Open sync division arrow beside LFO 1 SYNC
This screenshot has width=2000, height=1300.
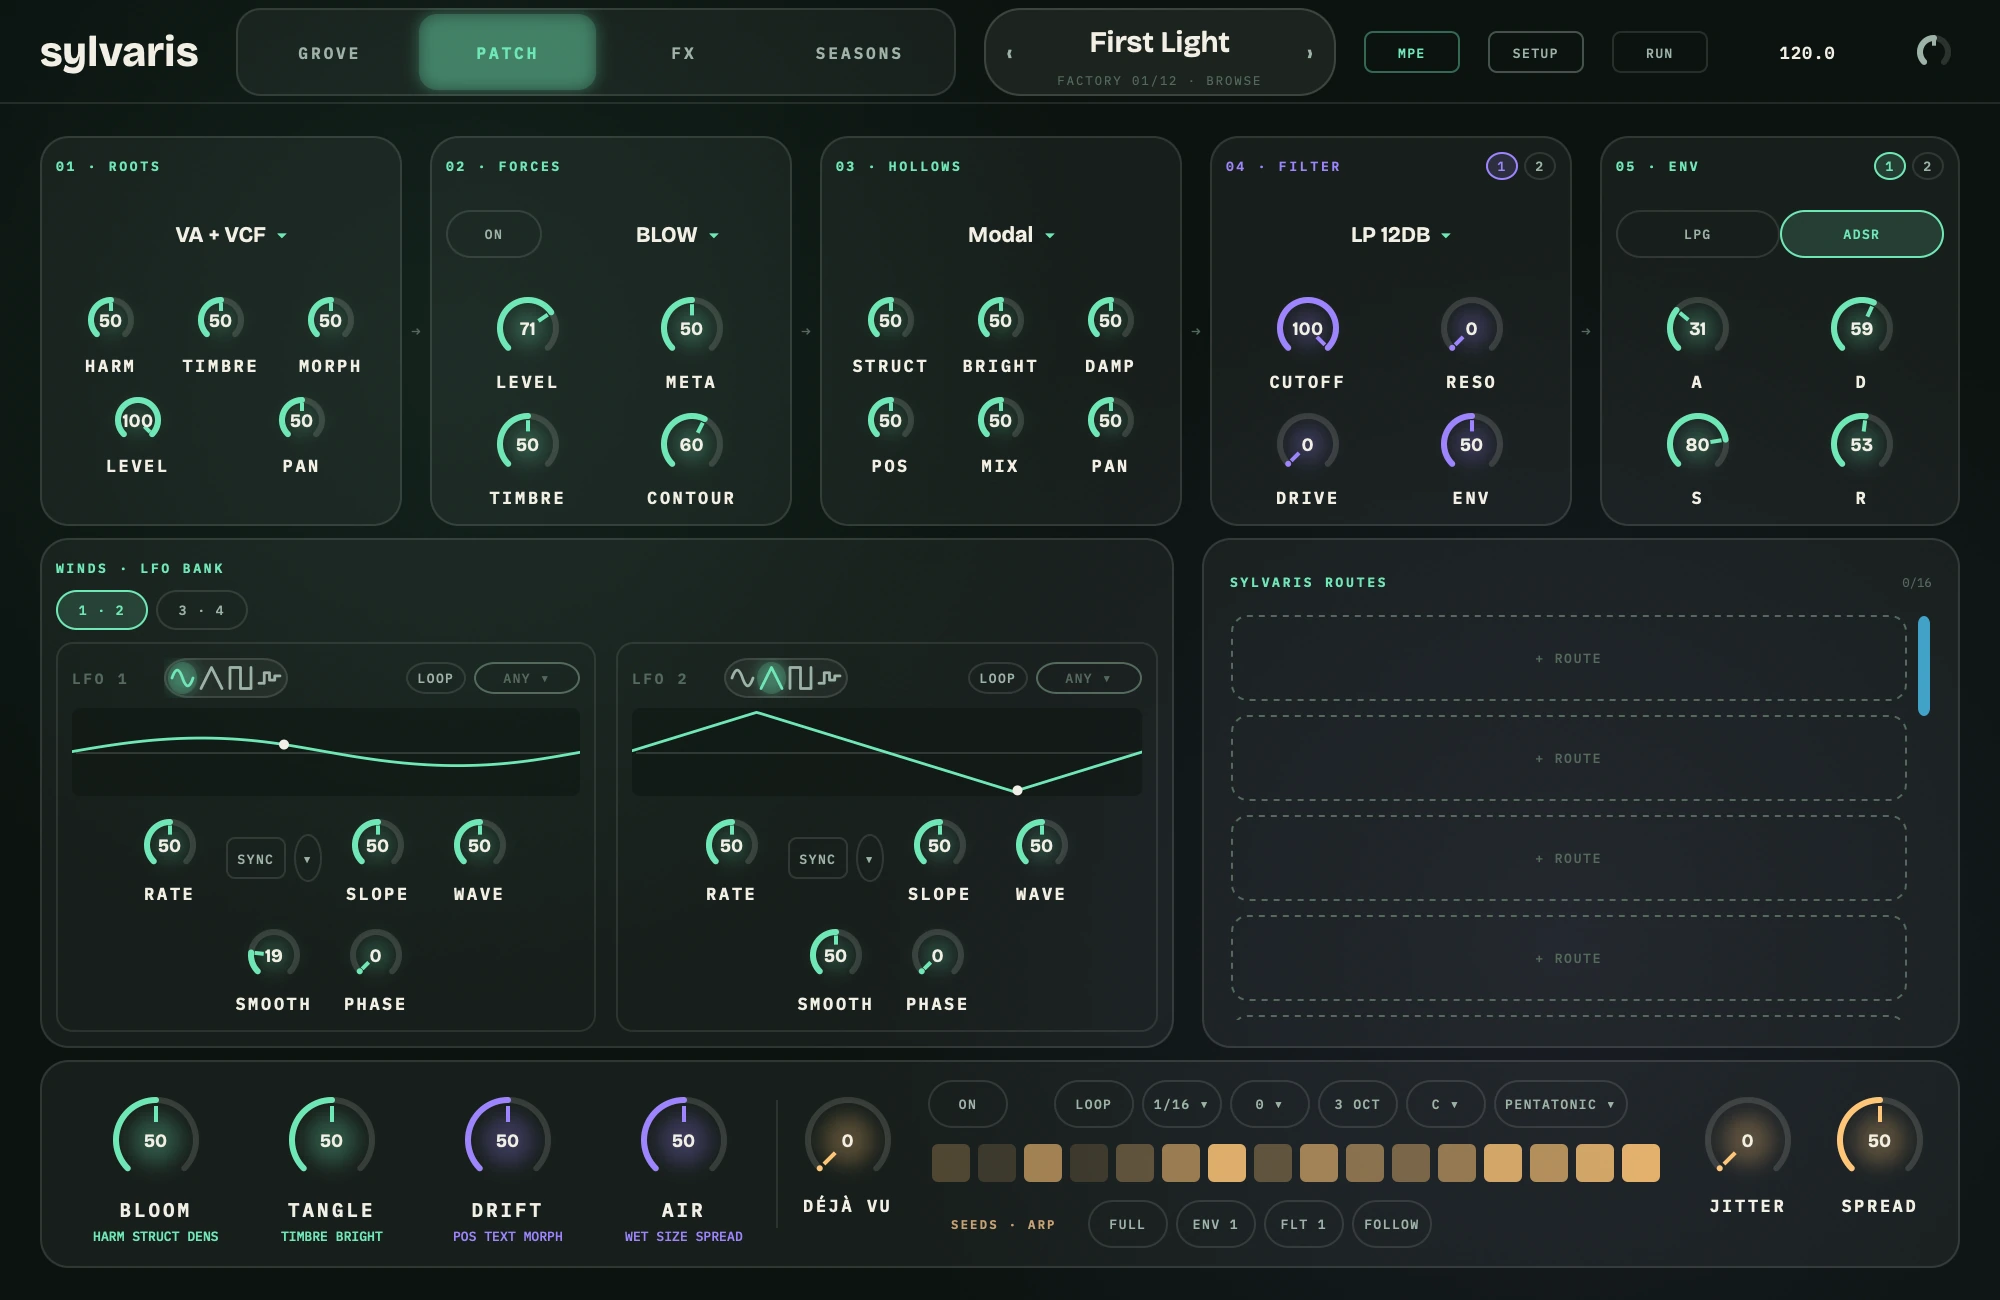tap(307, 859)
